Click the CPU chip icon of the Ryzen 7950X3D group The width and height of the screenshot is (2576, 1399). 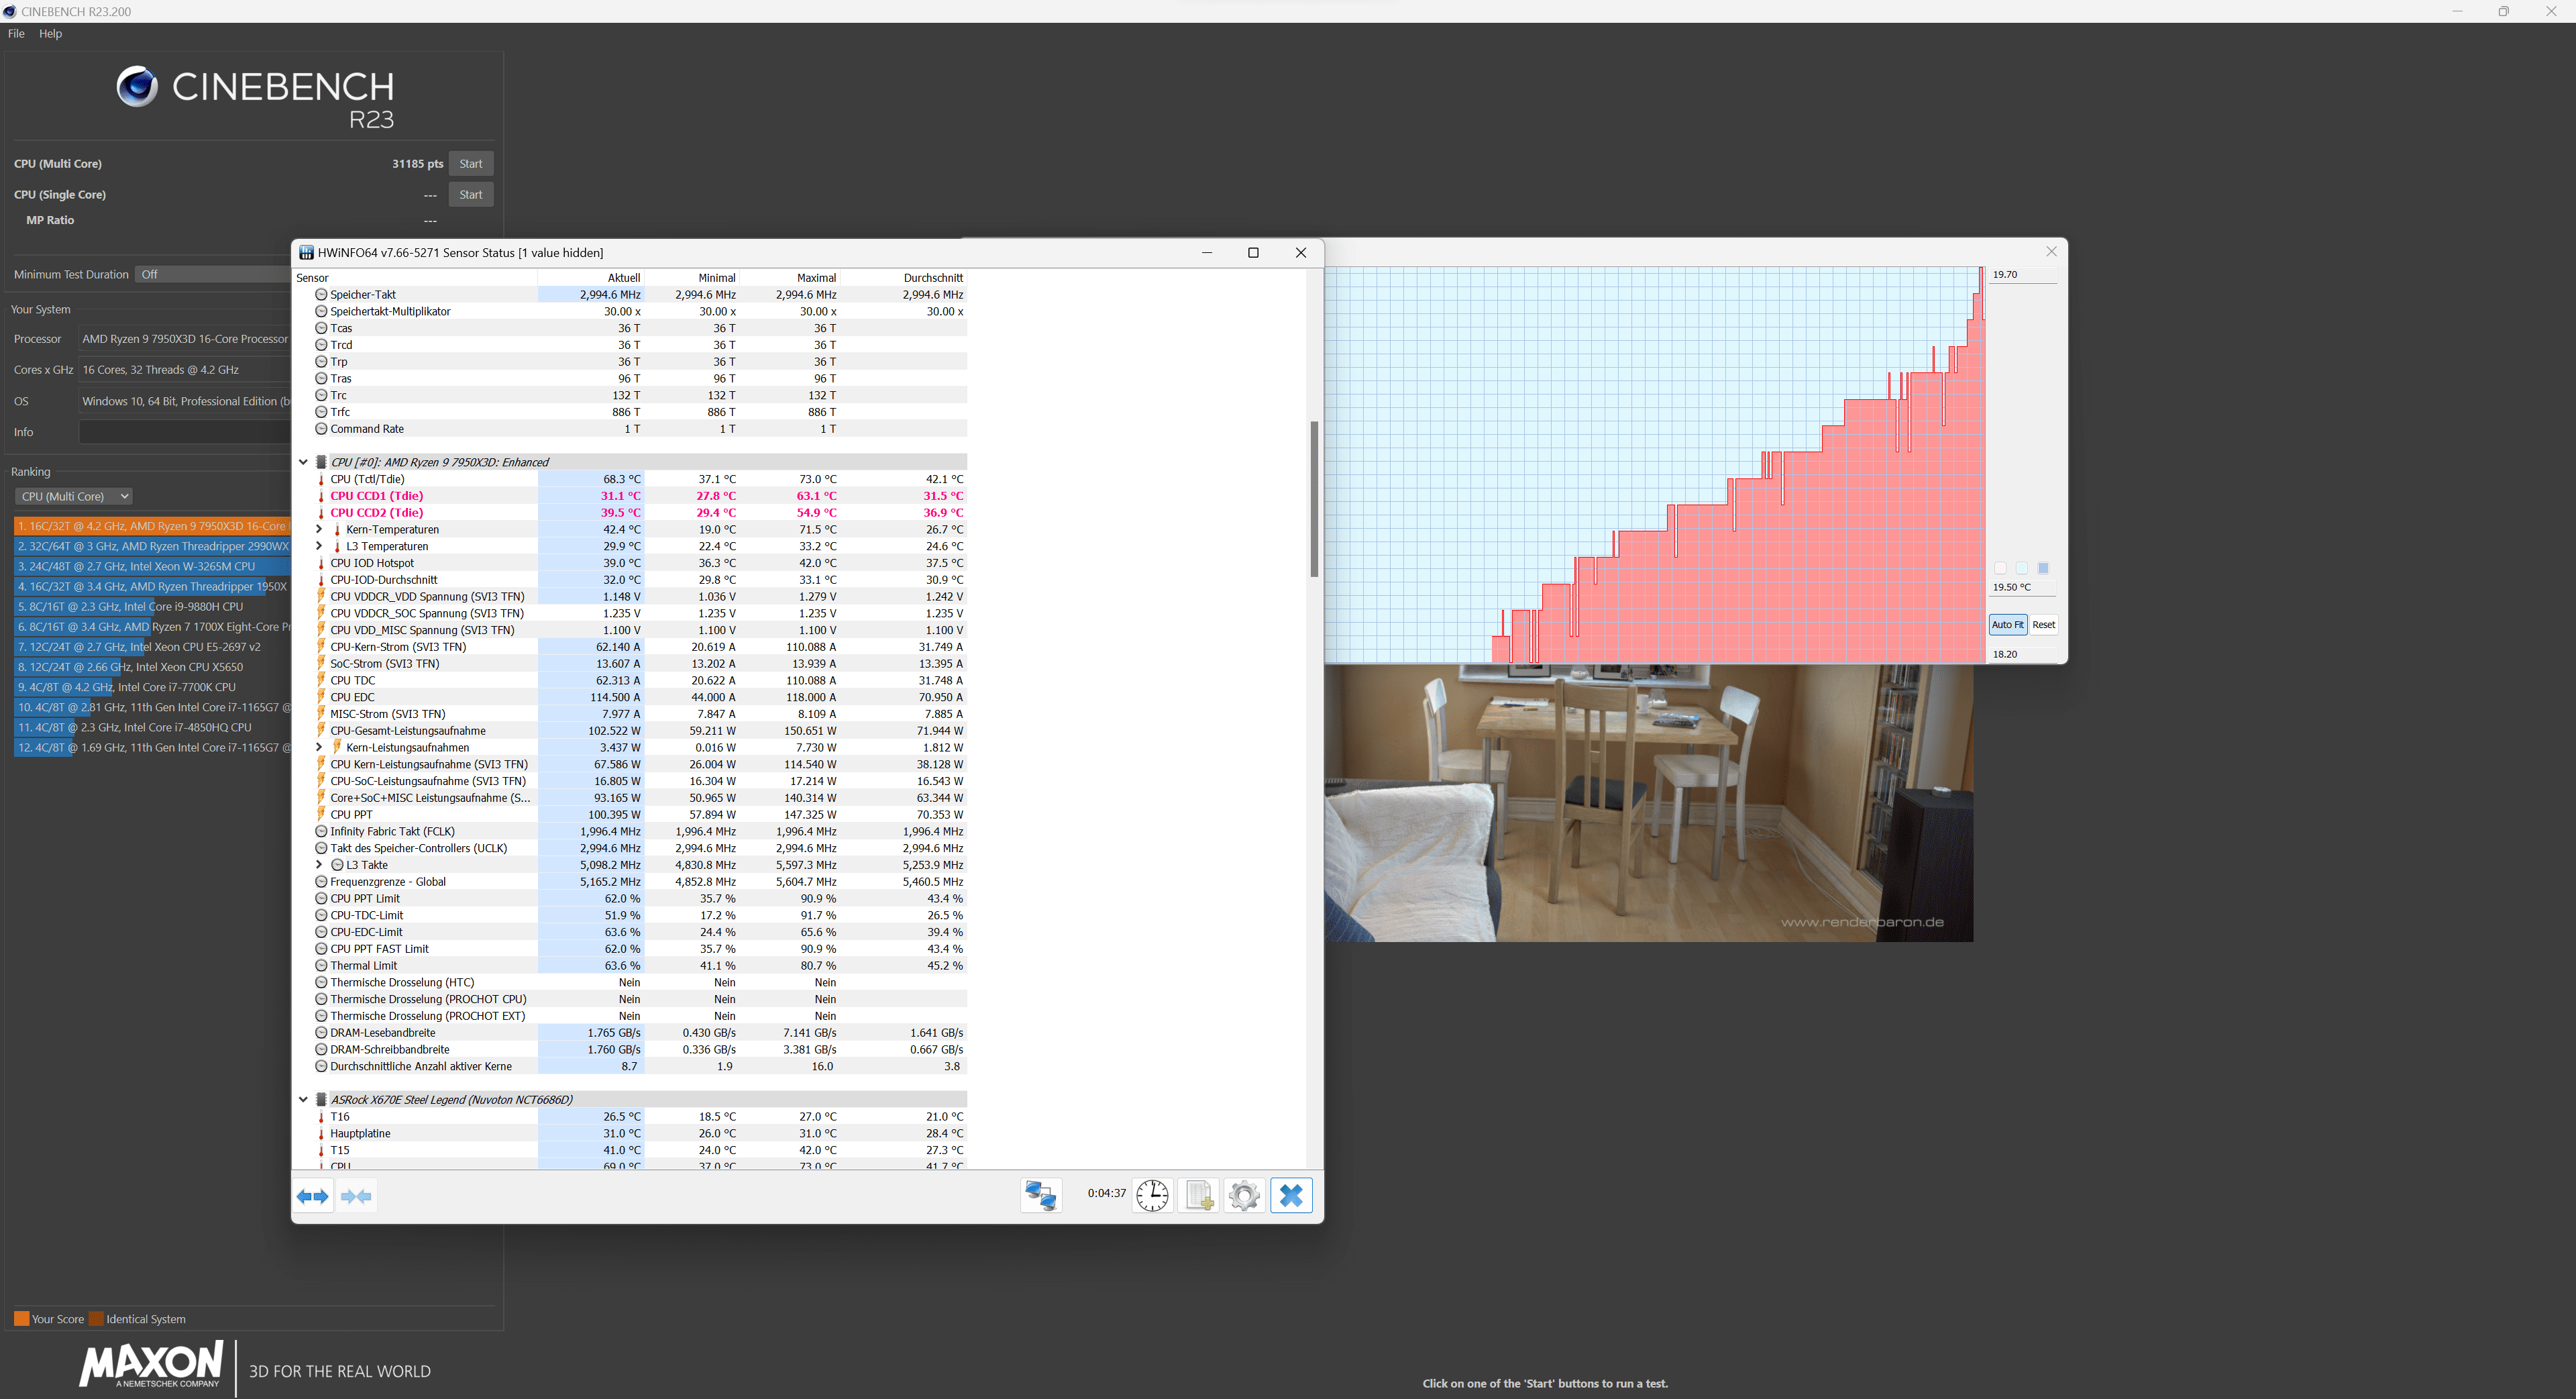321,462
